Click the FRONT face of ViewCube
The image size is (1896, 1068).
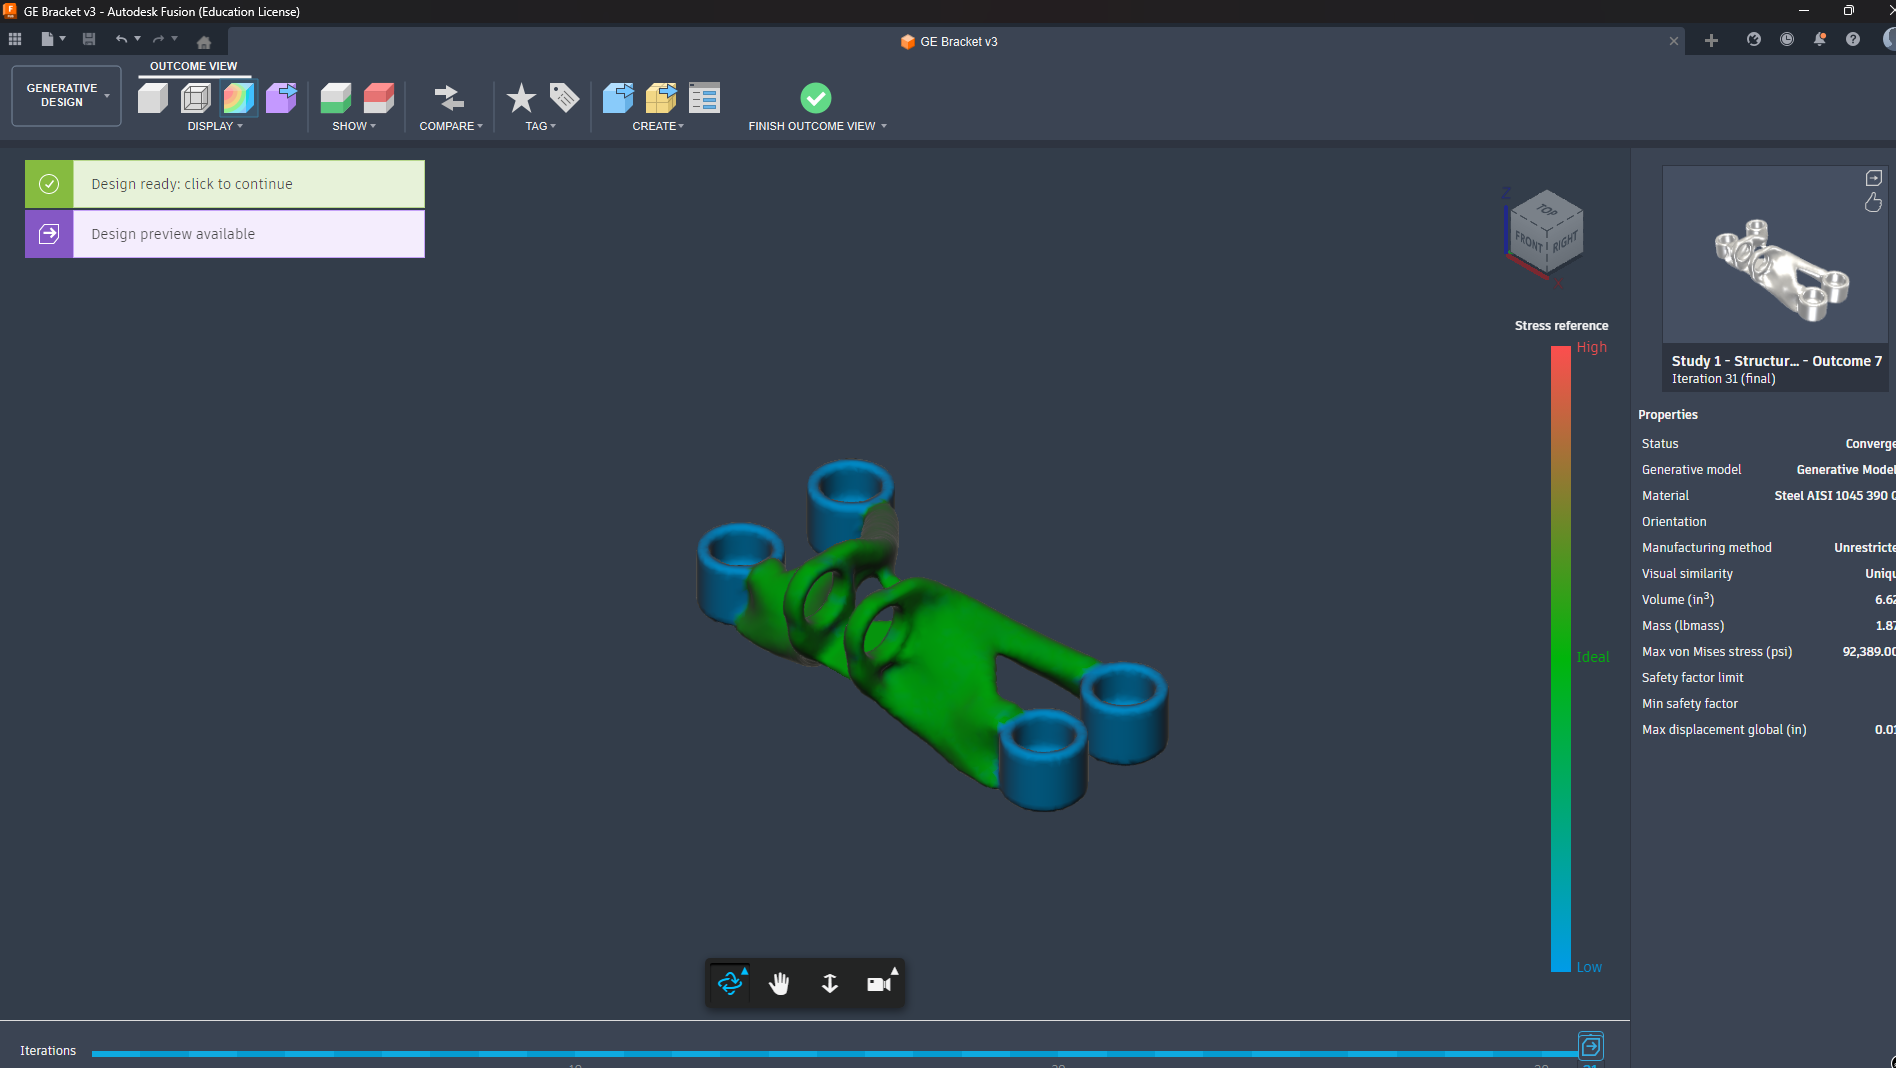[x=1528, y=243]
